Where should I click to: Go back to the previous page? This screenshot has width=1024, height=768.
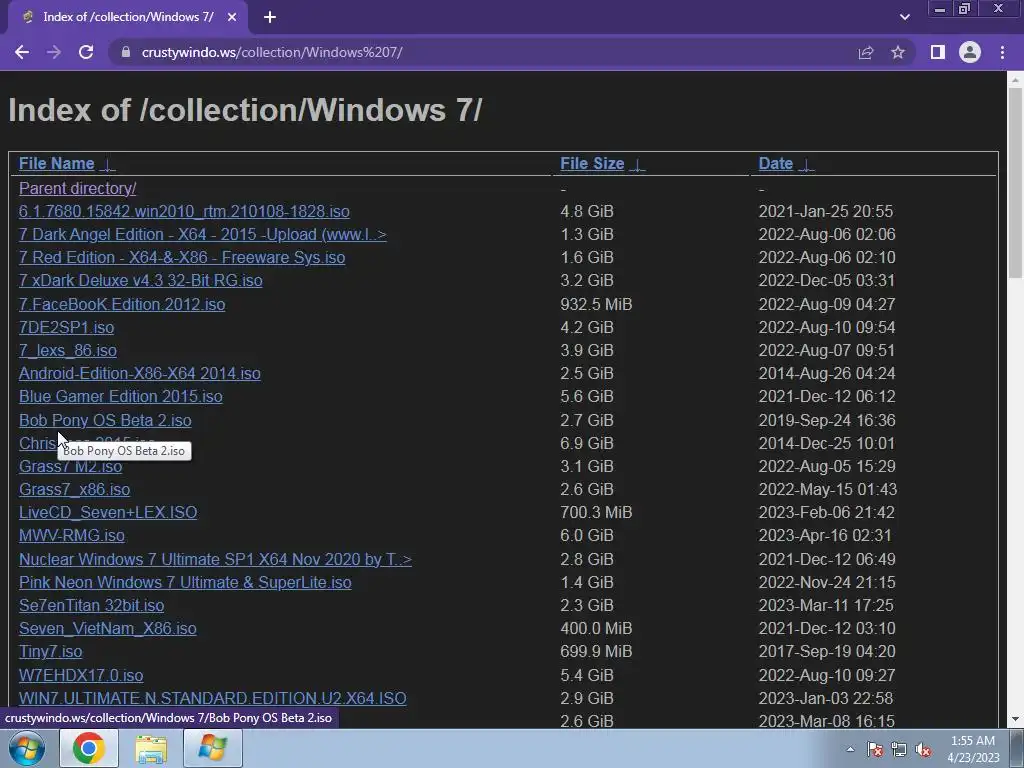tap(22, 52)
